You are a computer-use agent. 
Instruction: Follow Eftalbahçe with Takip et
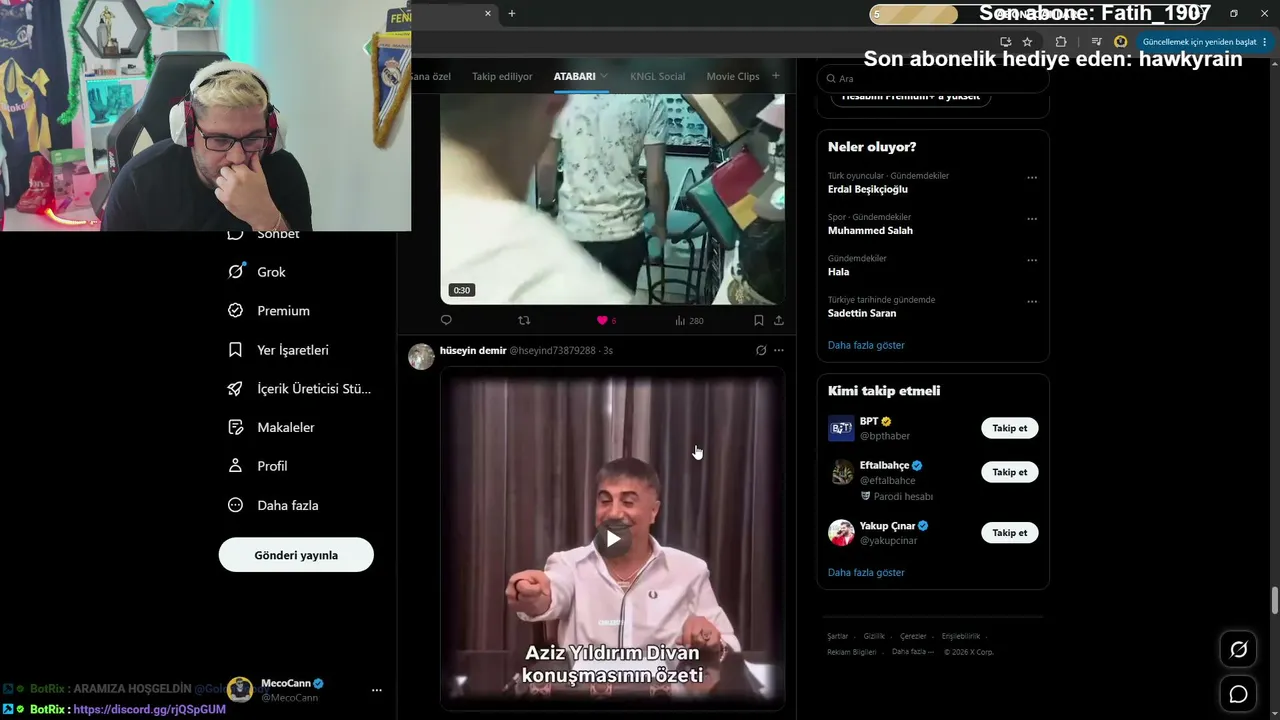[1010, 472]
